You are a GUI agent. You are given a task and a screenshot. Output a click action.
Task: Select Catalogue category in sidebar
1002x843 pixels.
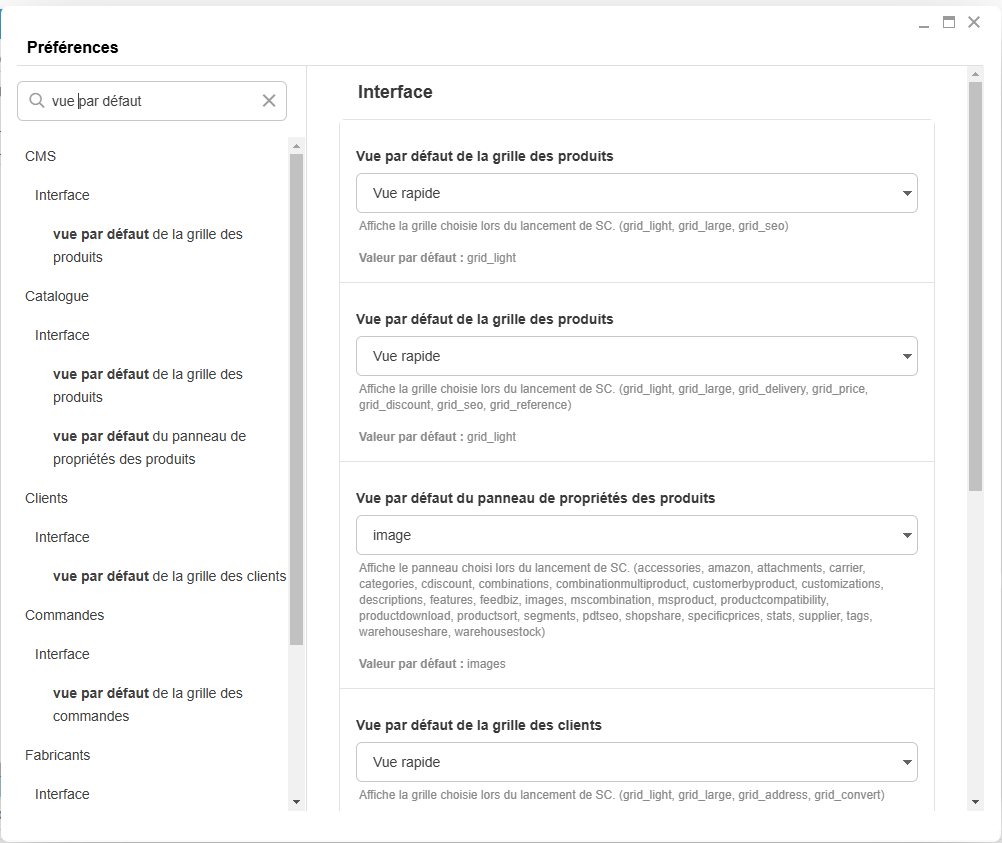(57, 296)
